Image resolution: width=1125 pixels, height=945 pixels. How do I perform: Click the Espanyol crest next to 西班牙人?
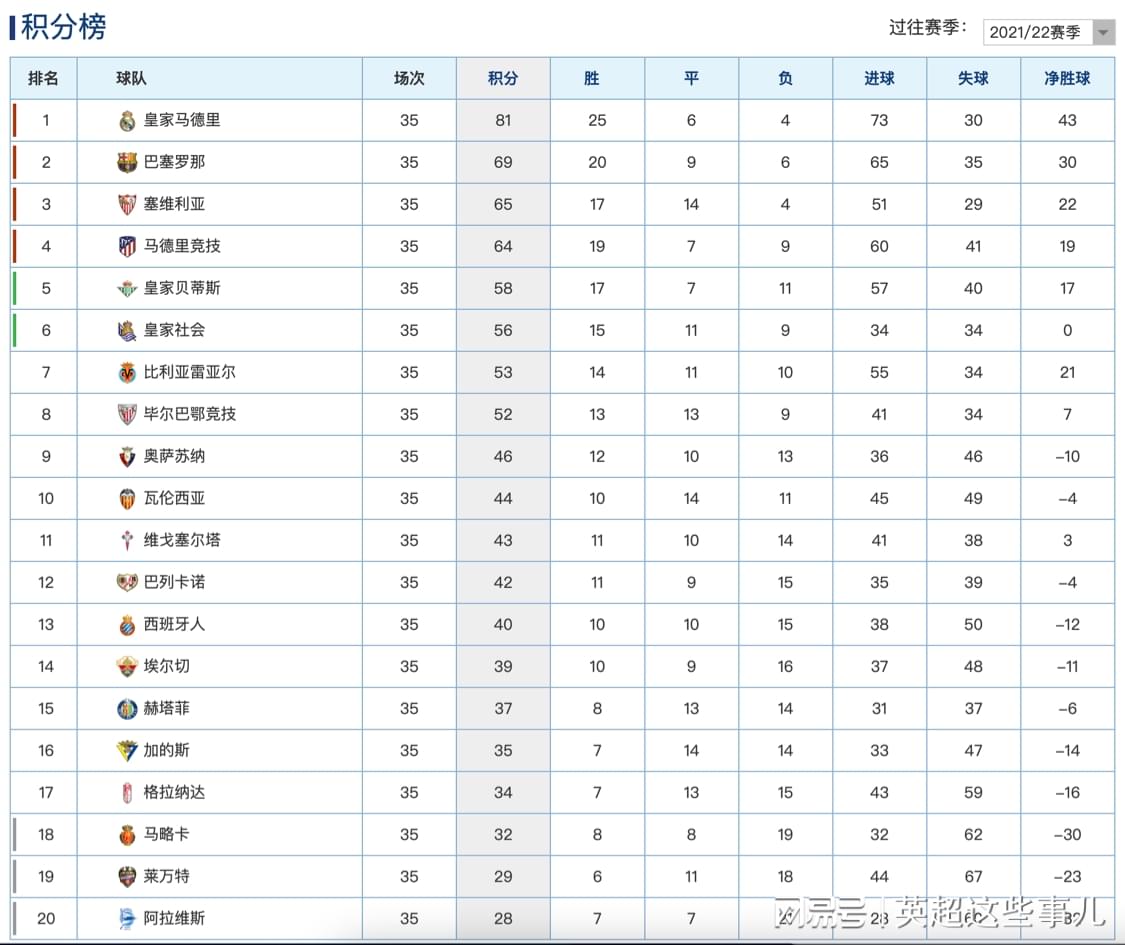(127, 625)
